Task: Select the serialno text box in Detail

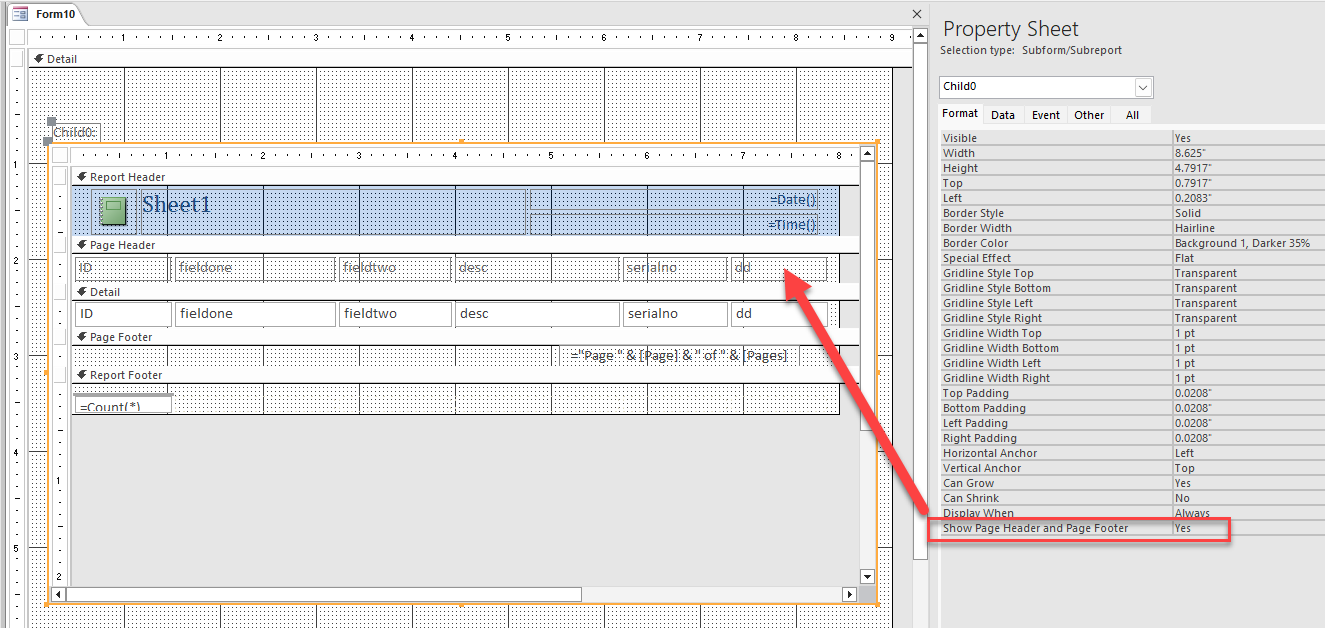Action: pos(675,314)
